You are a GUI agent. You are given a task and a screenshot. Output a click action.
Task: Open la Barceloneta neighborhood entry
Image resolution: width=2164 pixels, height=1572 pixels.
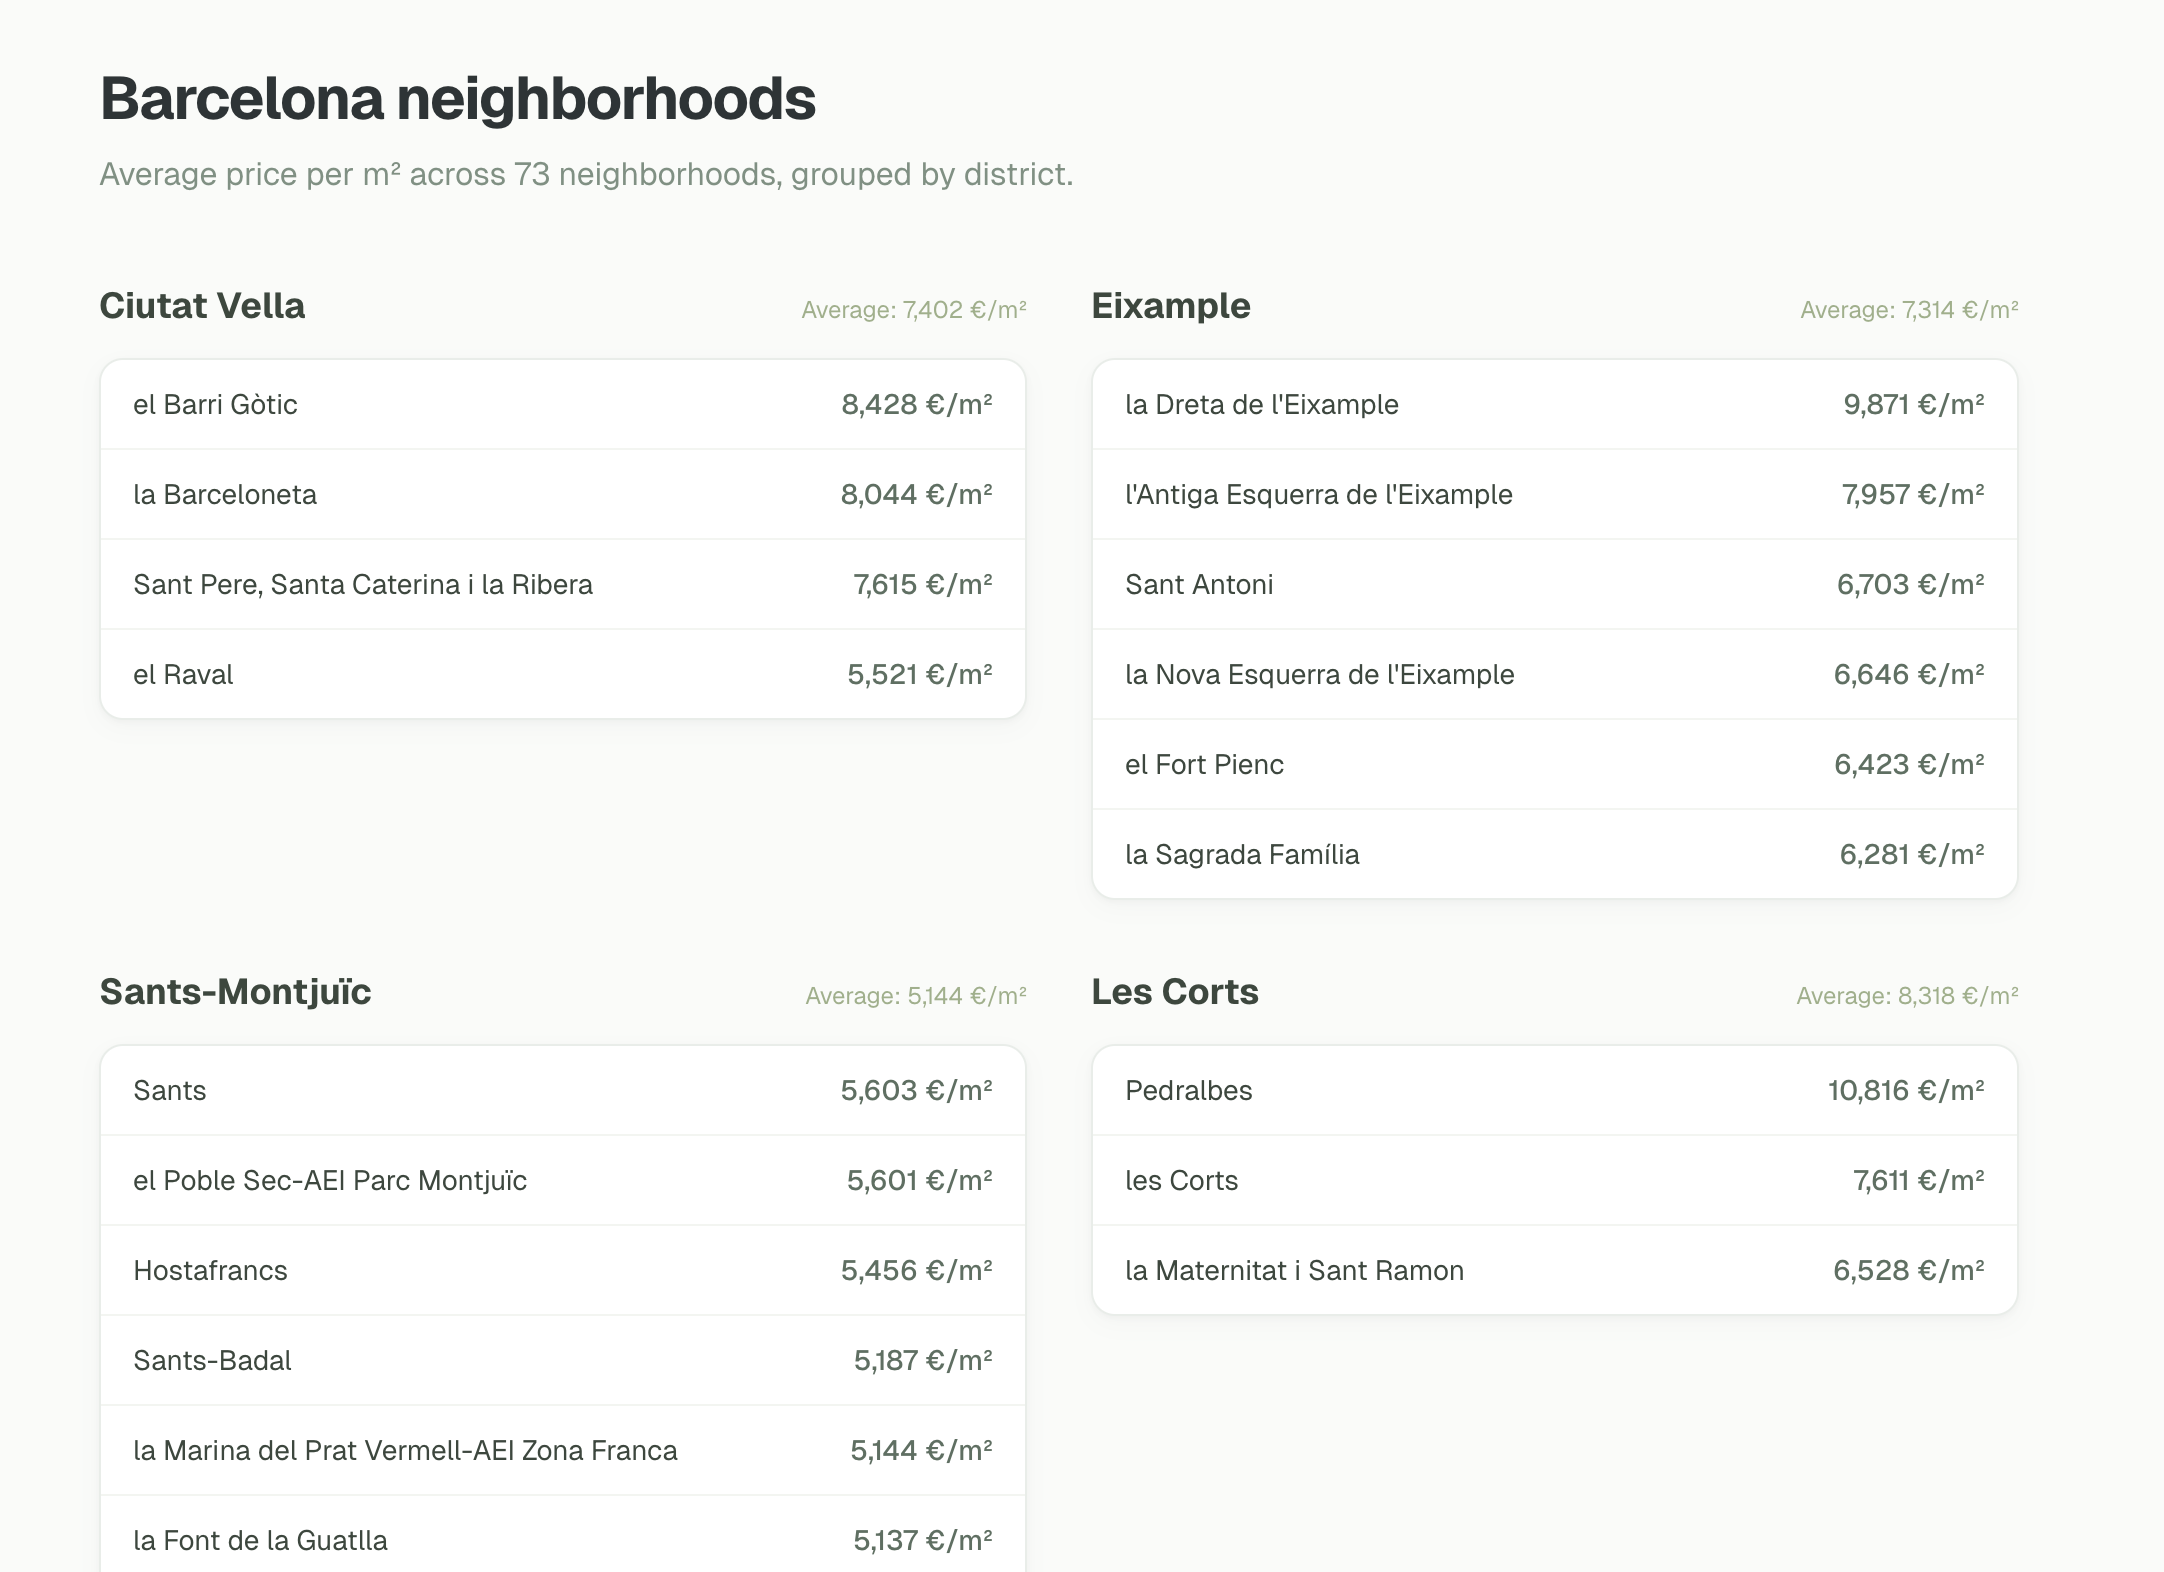[563, 494]
